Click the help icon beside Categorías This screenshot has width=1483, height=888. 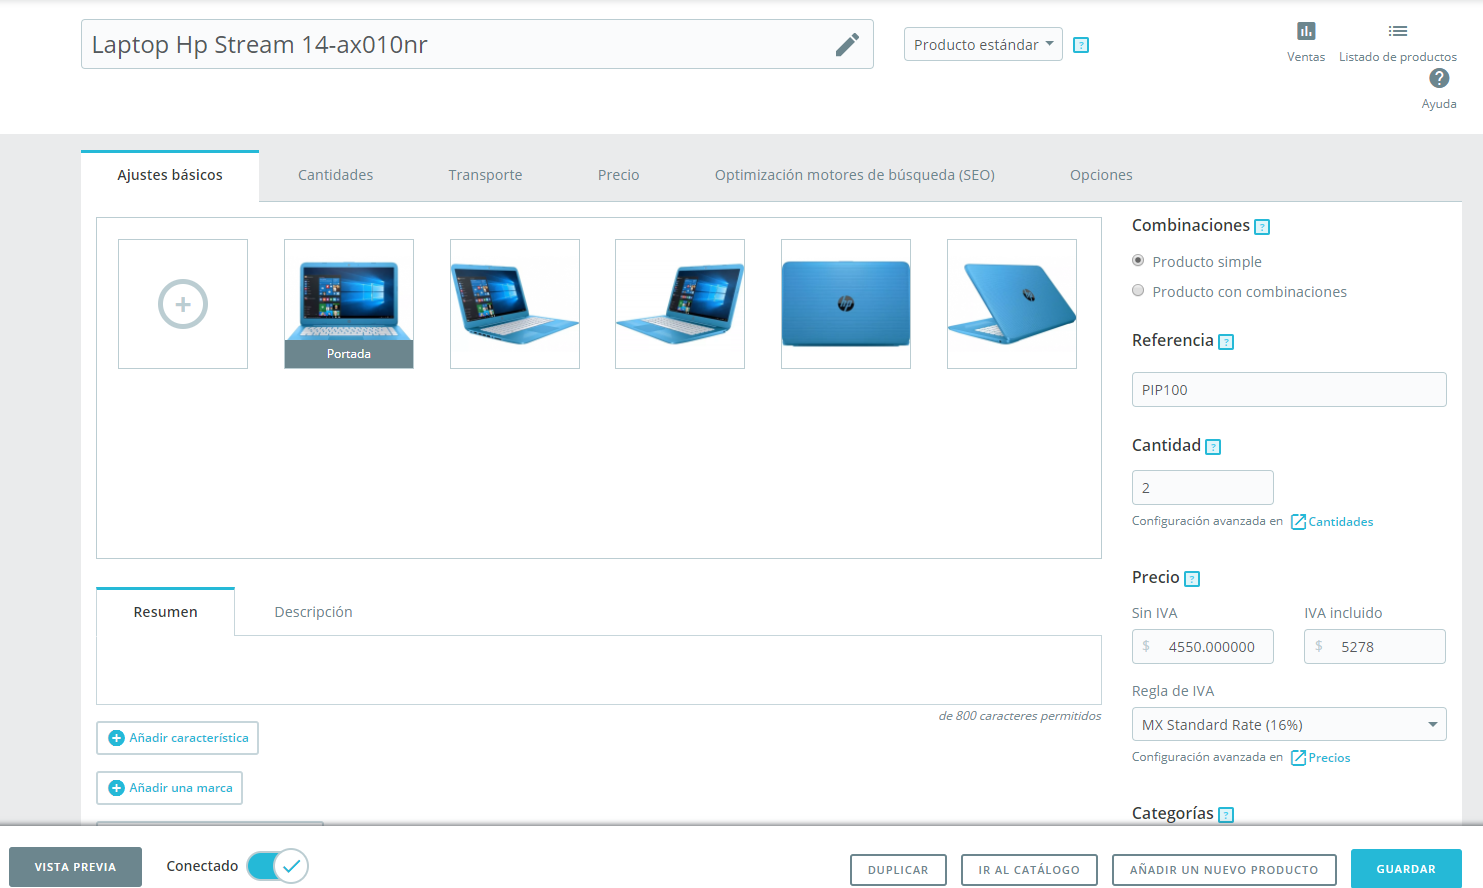1226,815
